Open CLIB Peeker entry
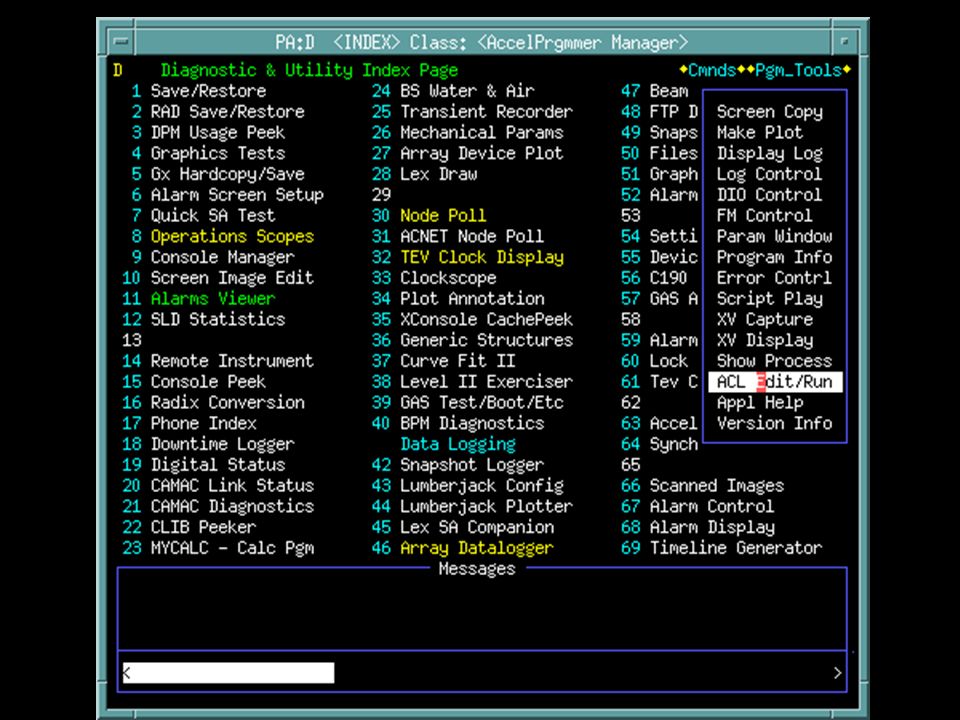The height and width of the screenshot is (720, 960). (x=203, y=527)
